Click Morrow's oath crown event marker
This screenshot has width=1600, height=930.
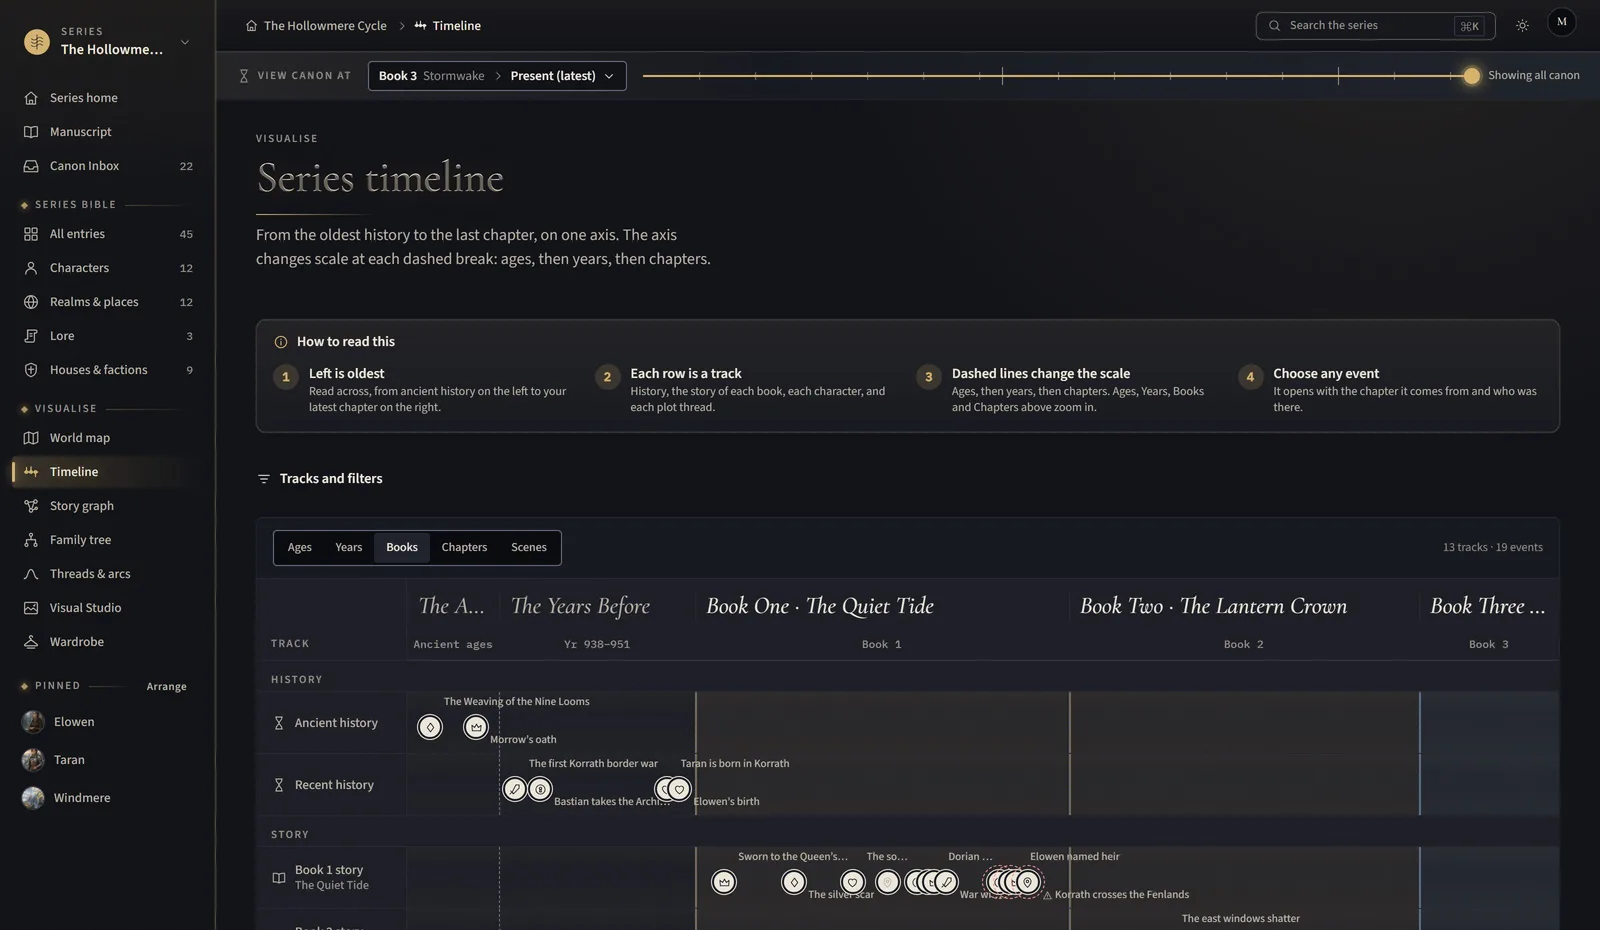[476, 727]
